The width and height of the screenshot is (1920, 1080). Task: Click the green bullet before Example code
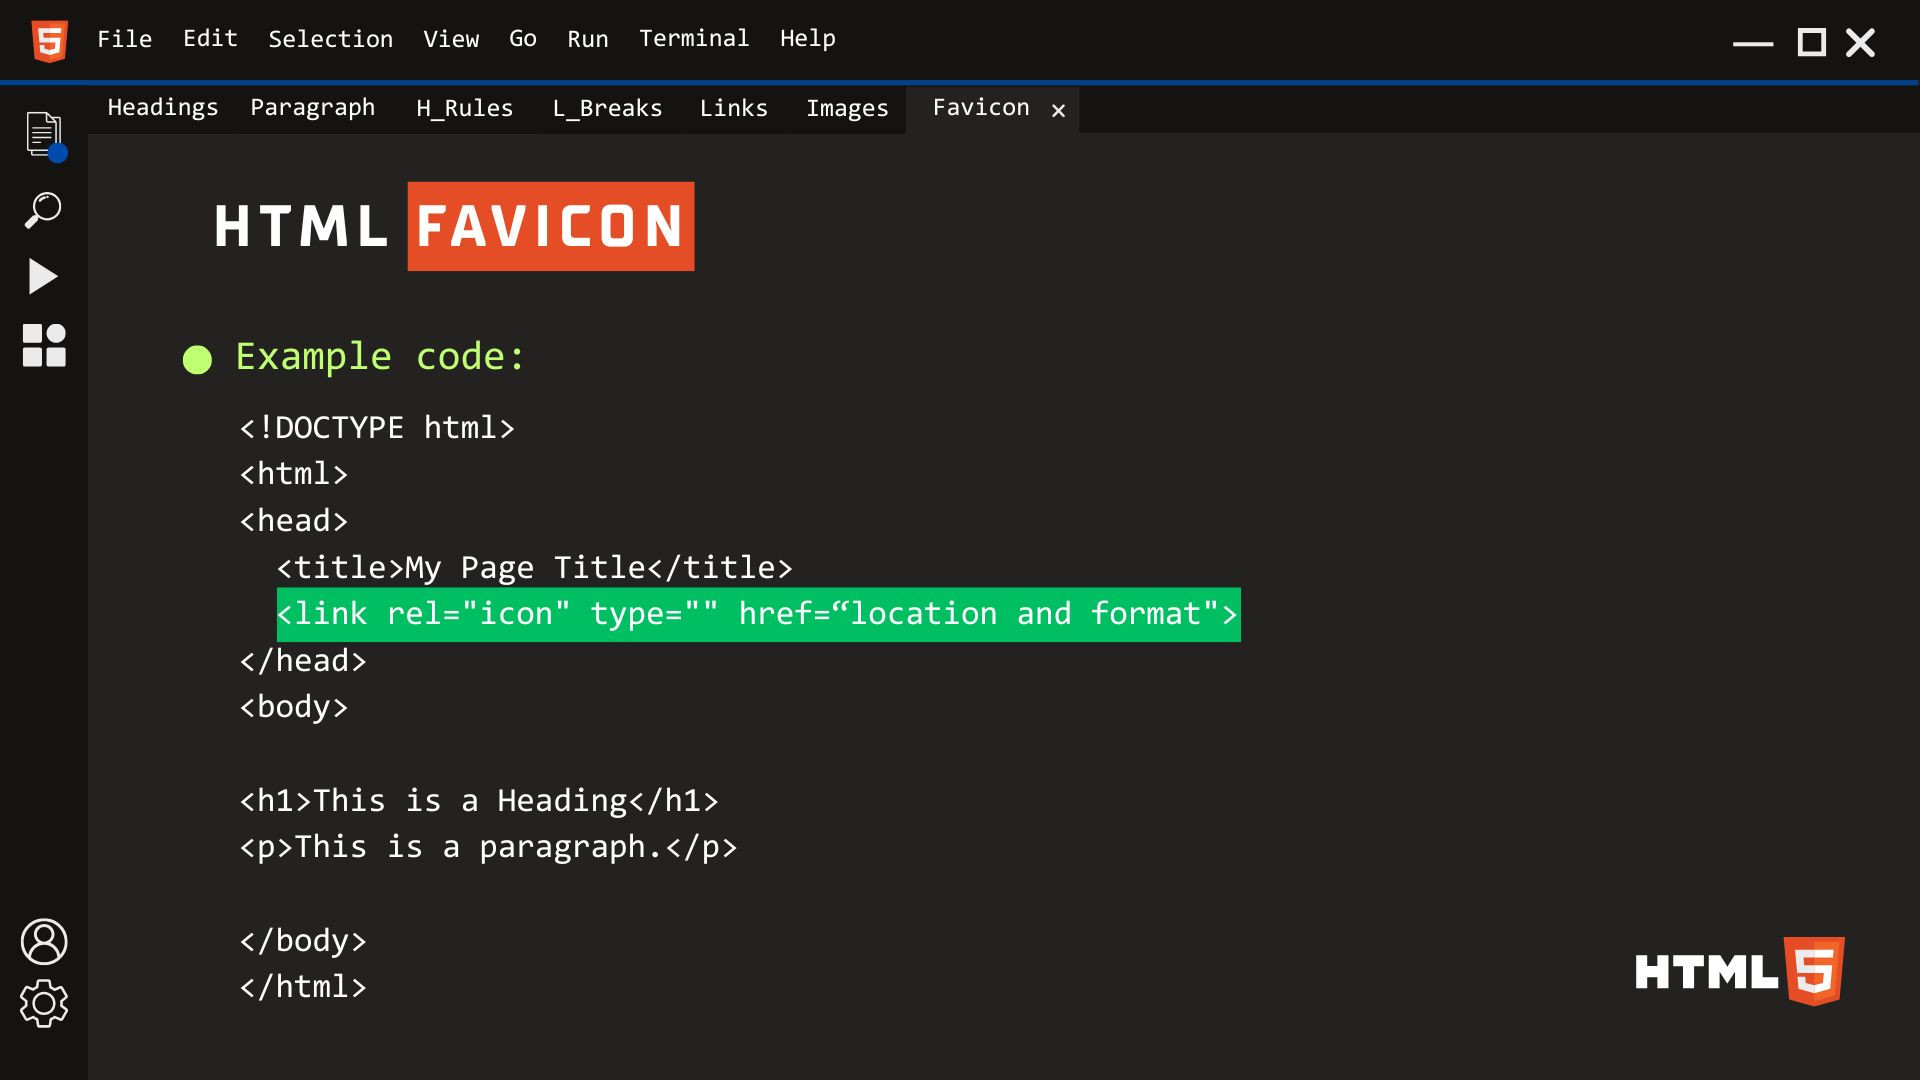[x=197, y=360]
